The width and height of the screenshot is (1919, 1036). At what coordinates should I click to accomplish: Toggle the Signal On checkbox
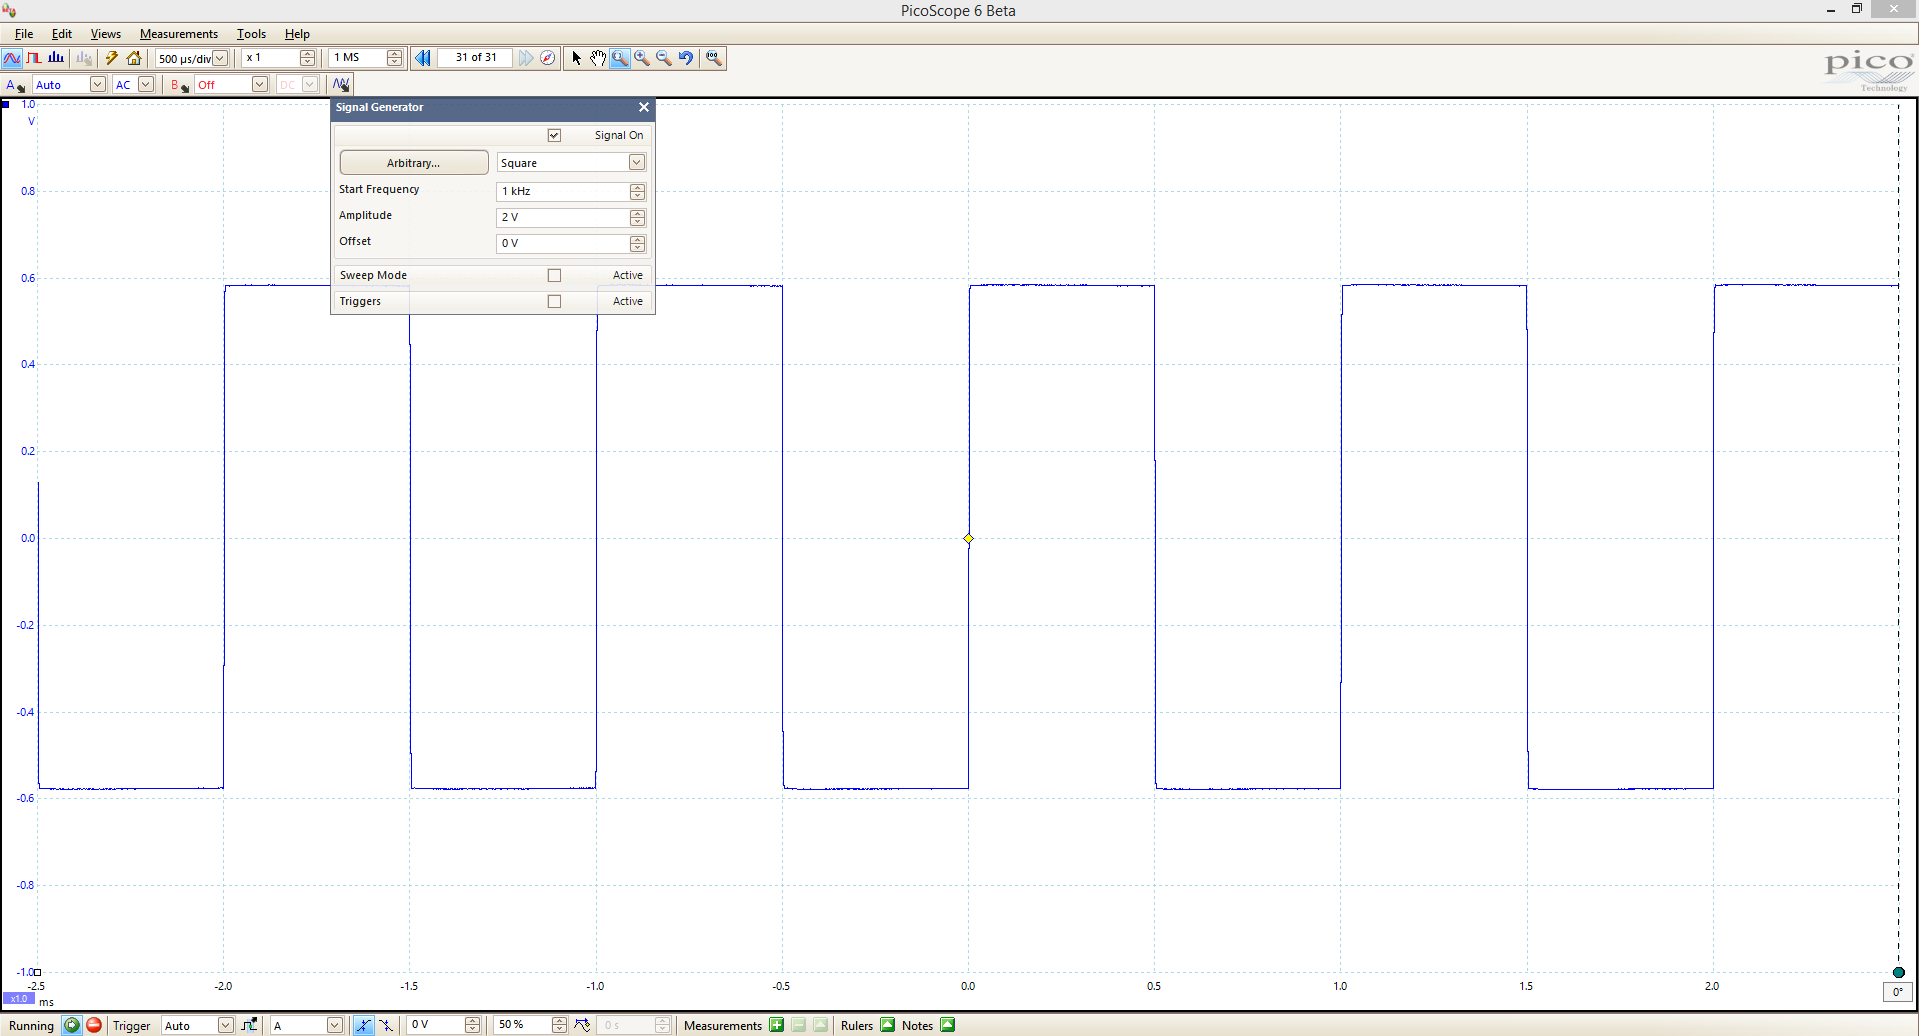(x=554, y=135)
